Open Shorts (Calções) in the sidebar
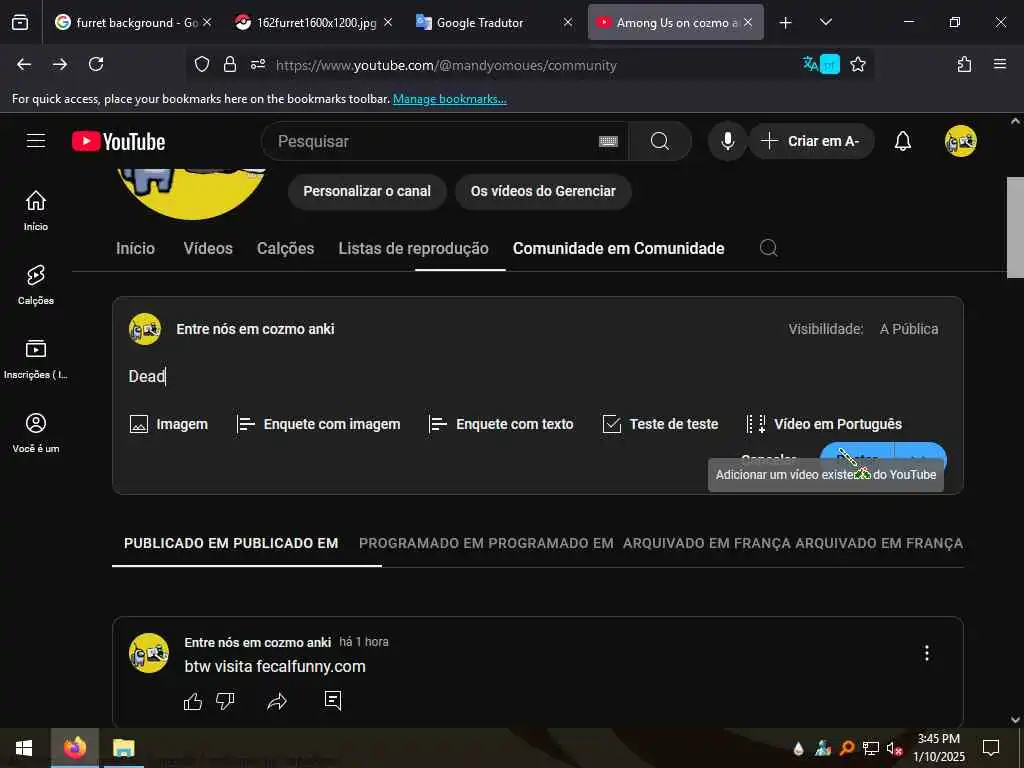 (36, 285)
